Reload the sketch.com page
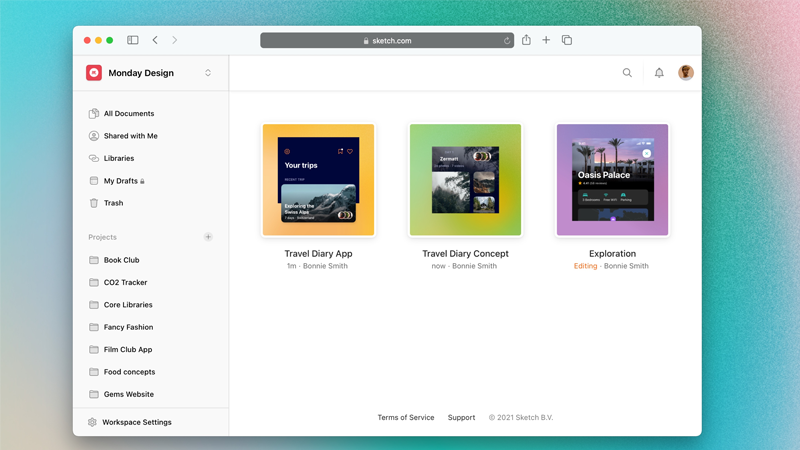800x450 pixels. [507, 41]
